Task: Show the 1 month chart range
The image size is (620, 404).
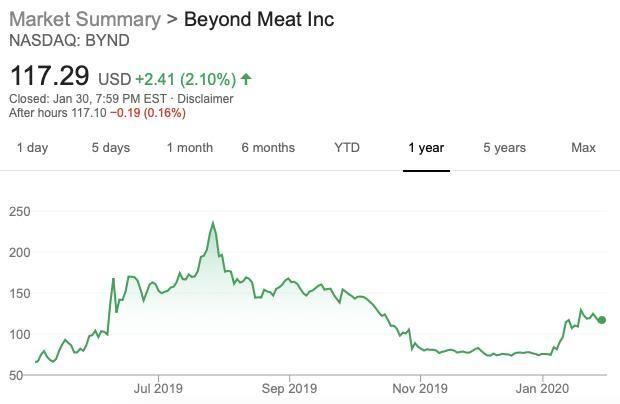Action: click(x=190, y=148)
